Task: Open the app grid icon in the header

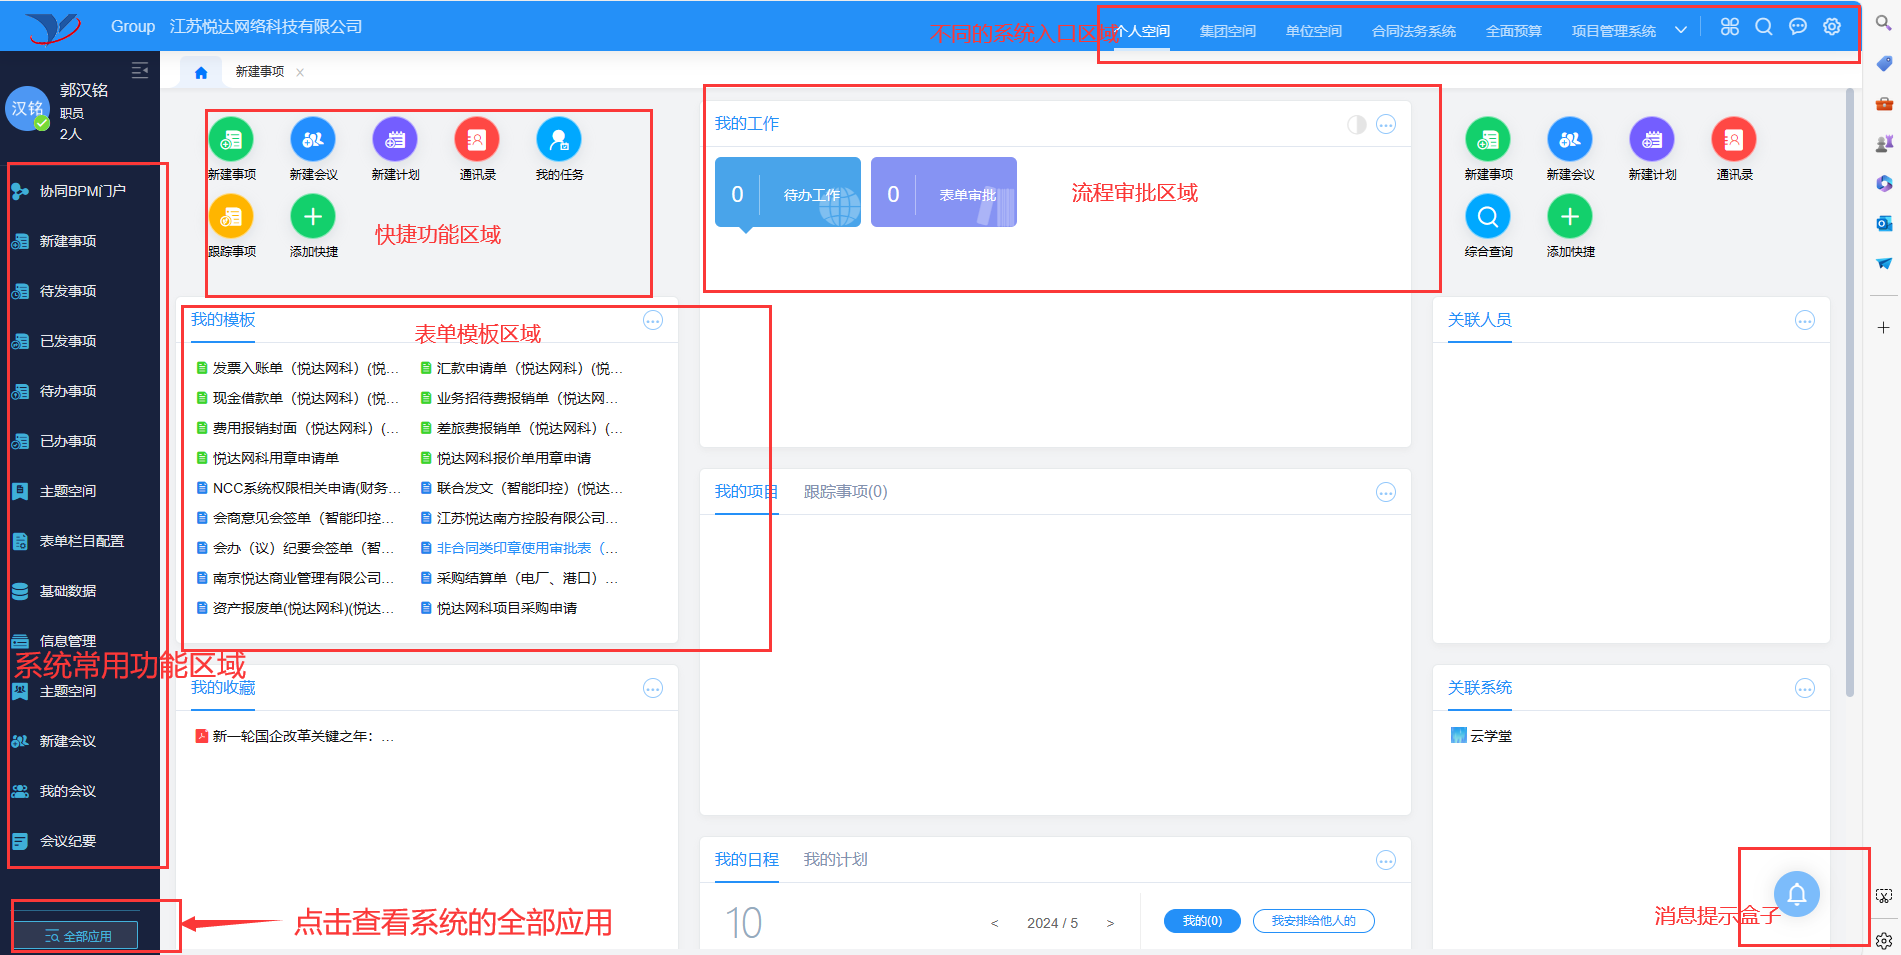Action: pyautogui.click(x=1729, y=27)
